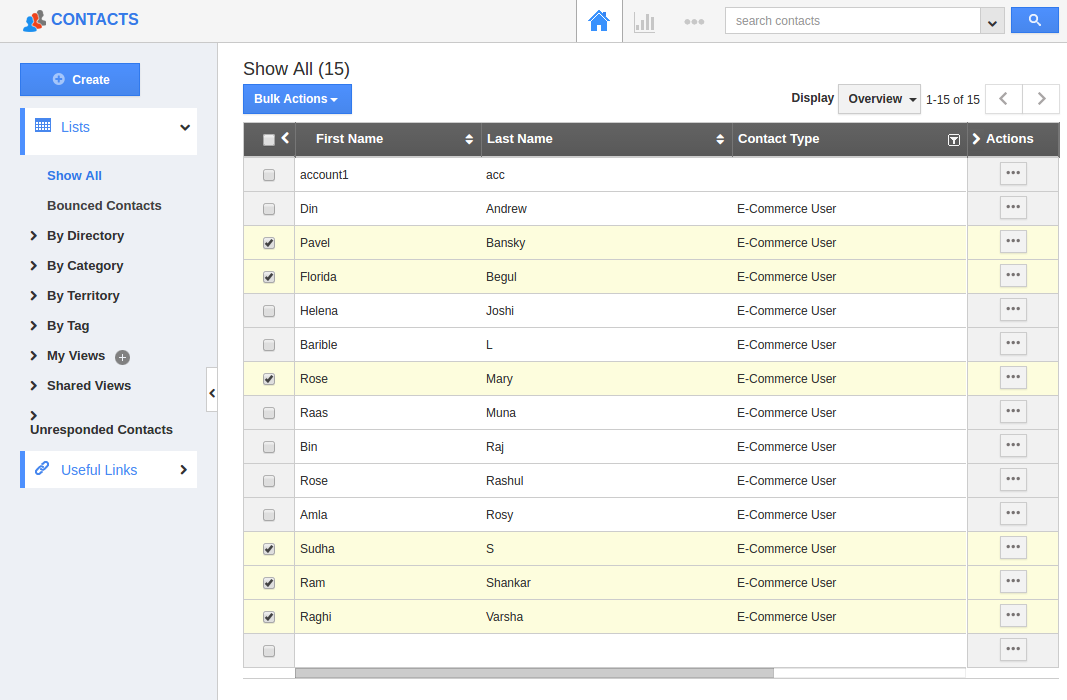1067x700 pixels.
Task: Open actions menu for Din Andrew
Action: (1013, 207)
